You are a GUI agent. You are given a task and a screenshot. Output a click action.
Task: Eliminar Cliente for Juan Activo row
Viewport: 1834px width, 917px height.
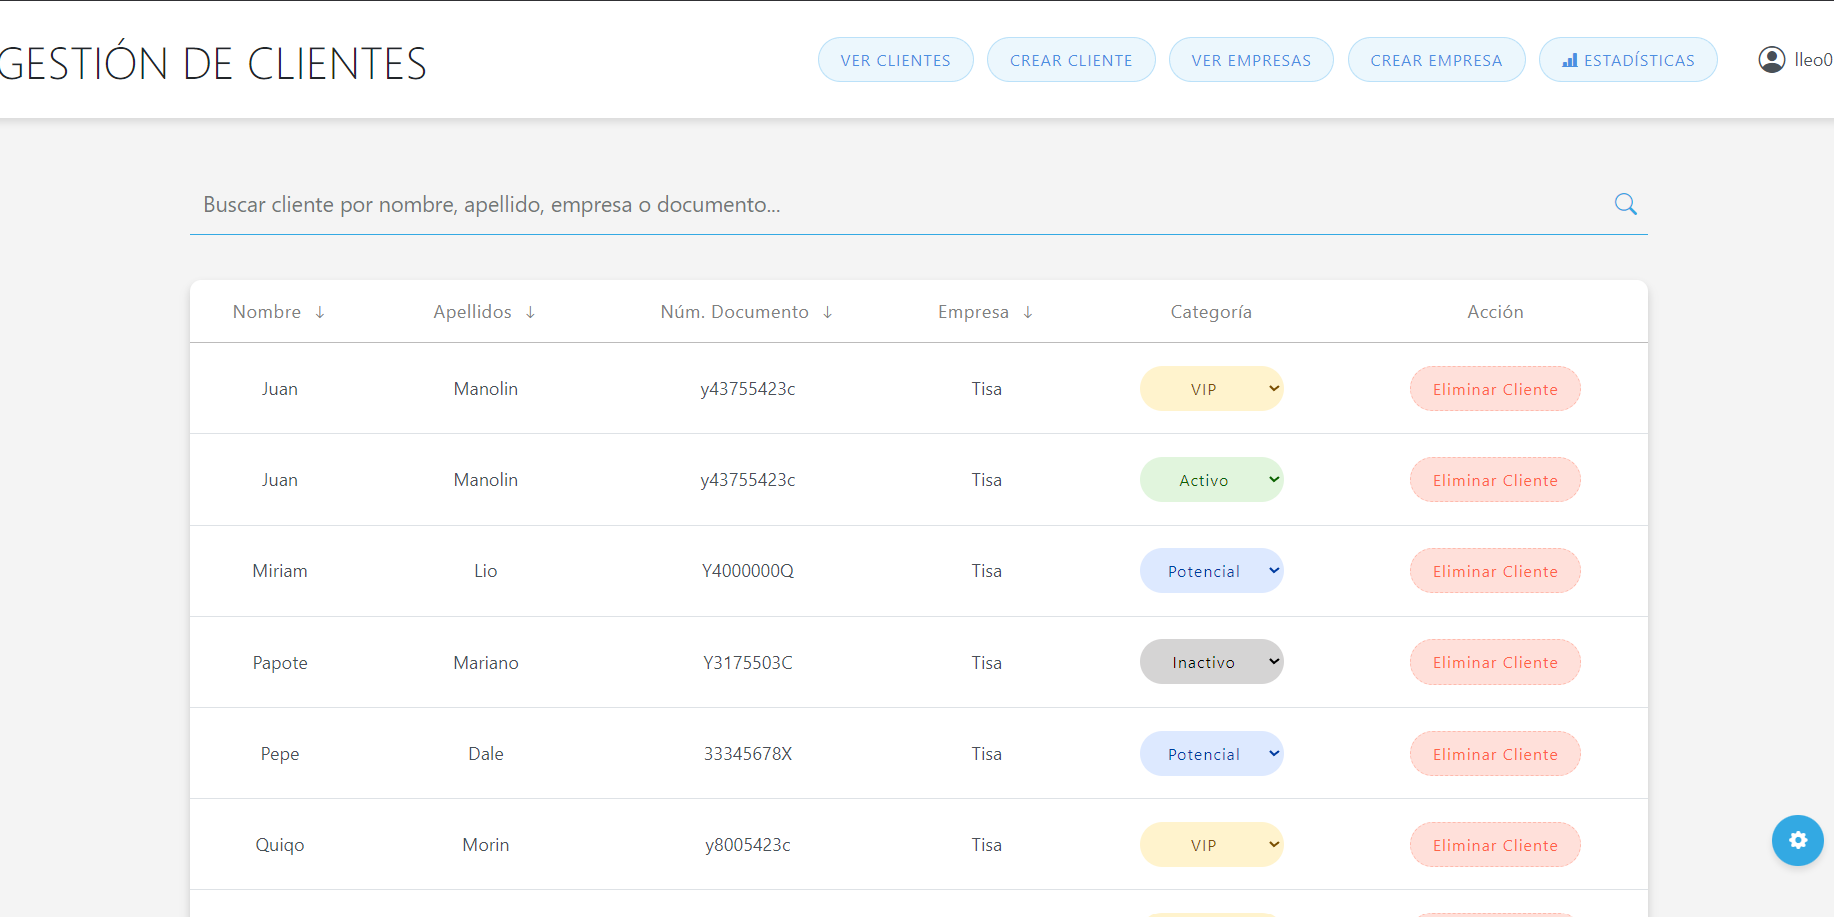click(1495, 480)
